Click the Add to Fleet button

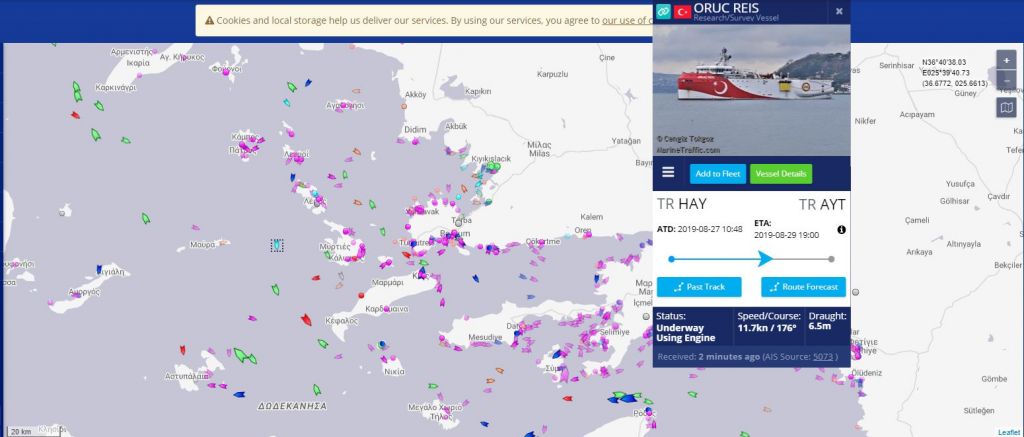coord(717,173)
